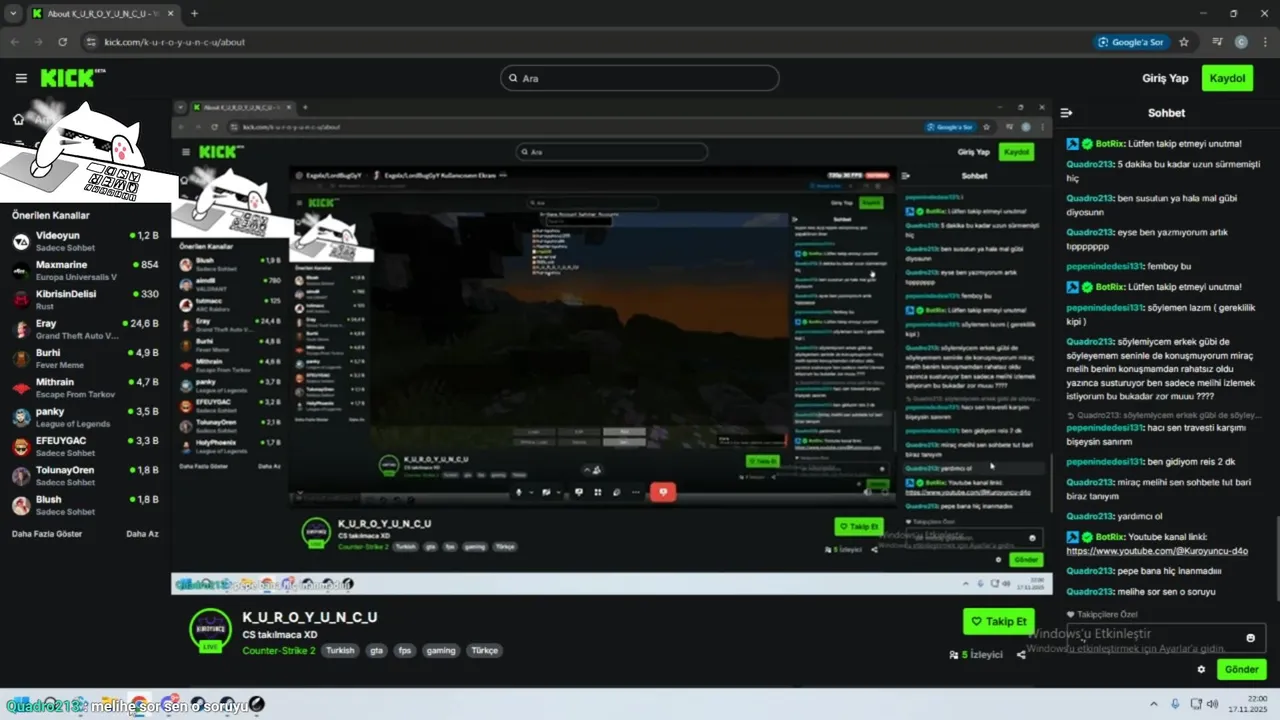This screenshot has width=1280, height=720.
Task: Click Turkish tag in large info bar
Action: (340, 650)
